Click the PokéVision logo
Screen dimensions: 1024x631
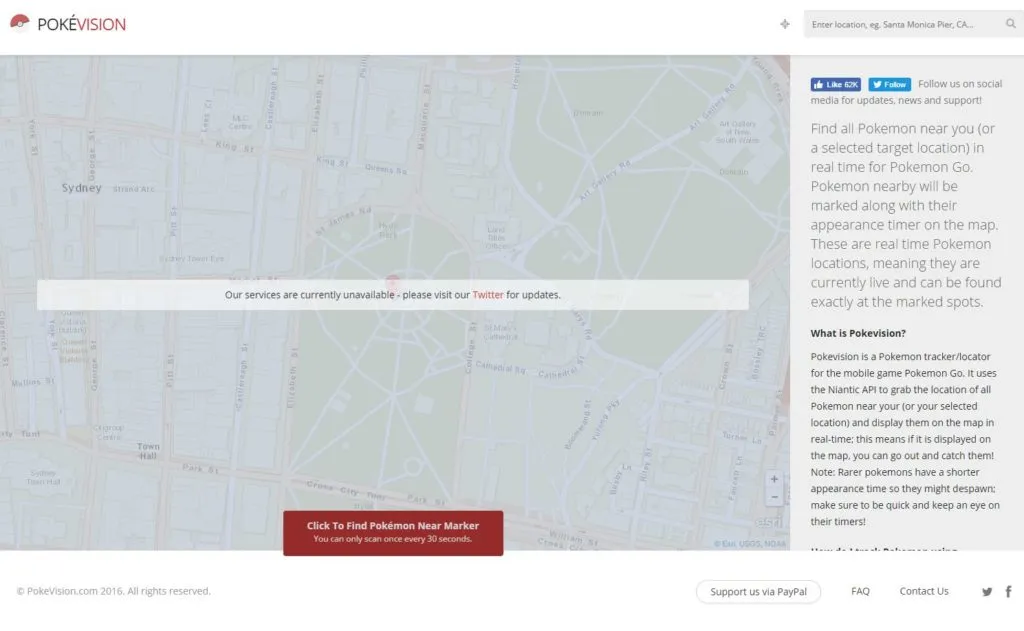tap(68, 24)
